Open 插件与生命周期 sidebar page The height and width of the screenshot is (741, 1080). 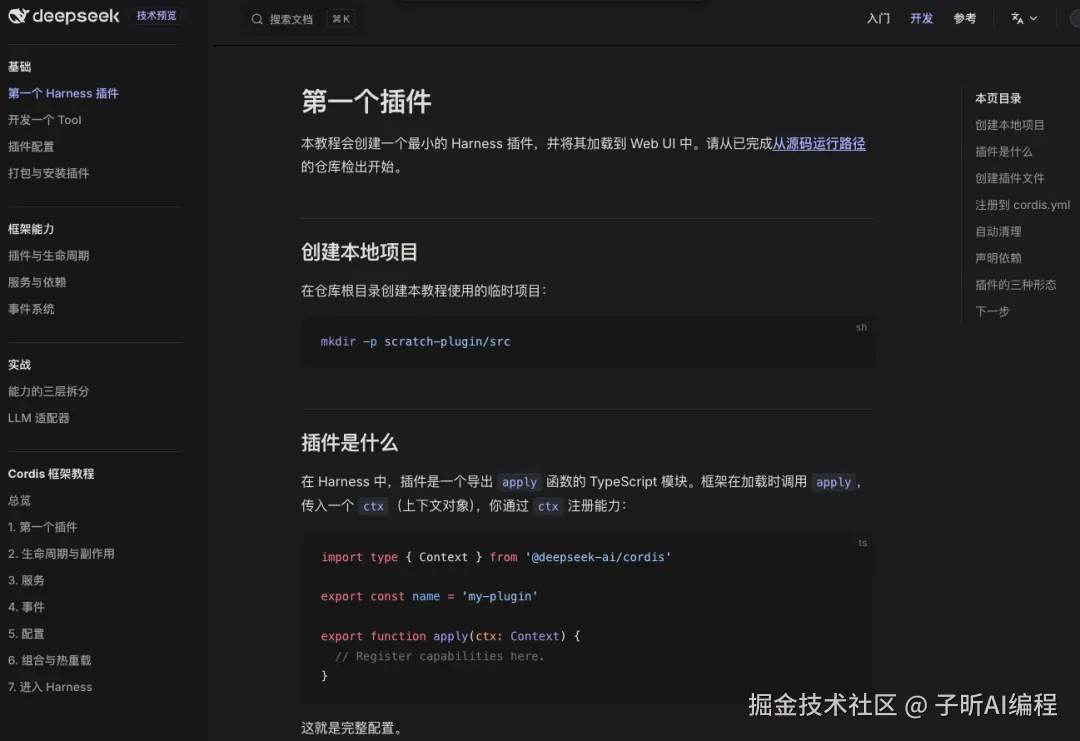48,255
